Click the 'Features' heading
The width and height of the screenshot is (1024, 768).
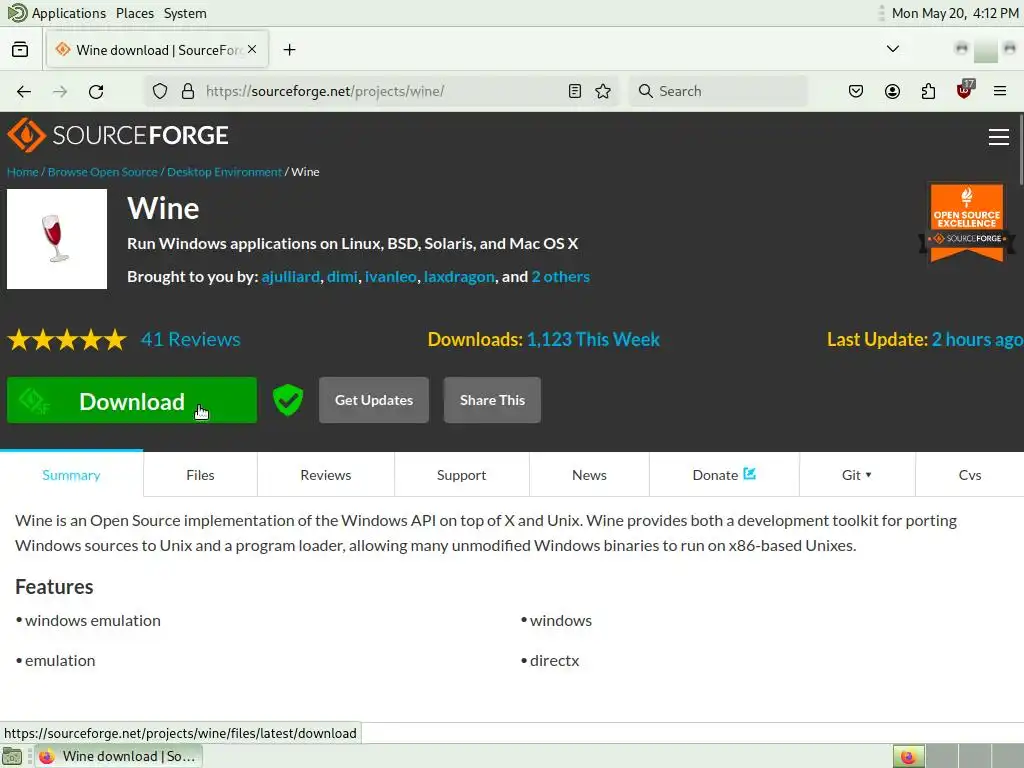(54, 586)
